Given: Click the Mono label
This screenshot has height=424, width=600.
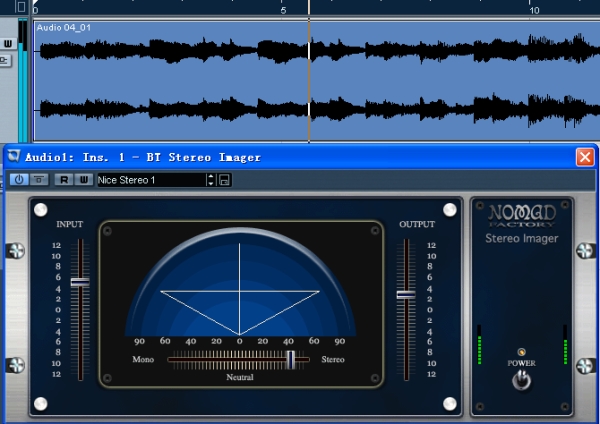Looking at the screenshot, I should tap(143, 359).
